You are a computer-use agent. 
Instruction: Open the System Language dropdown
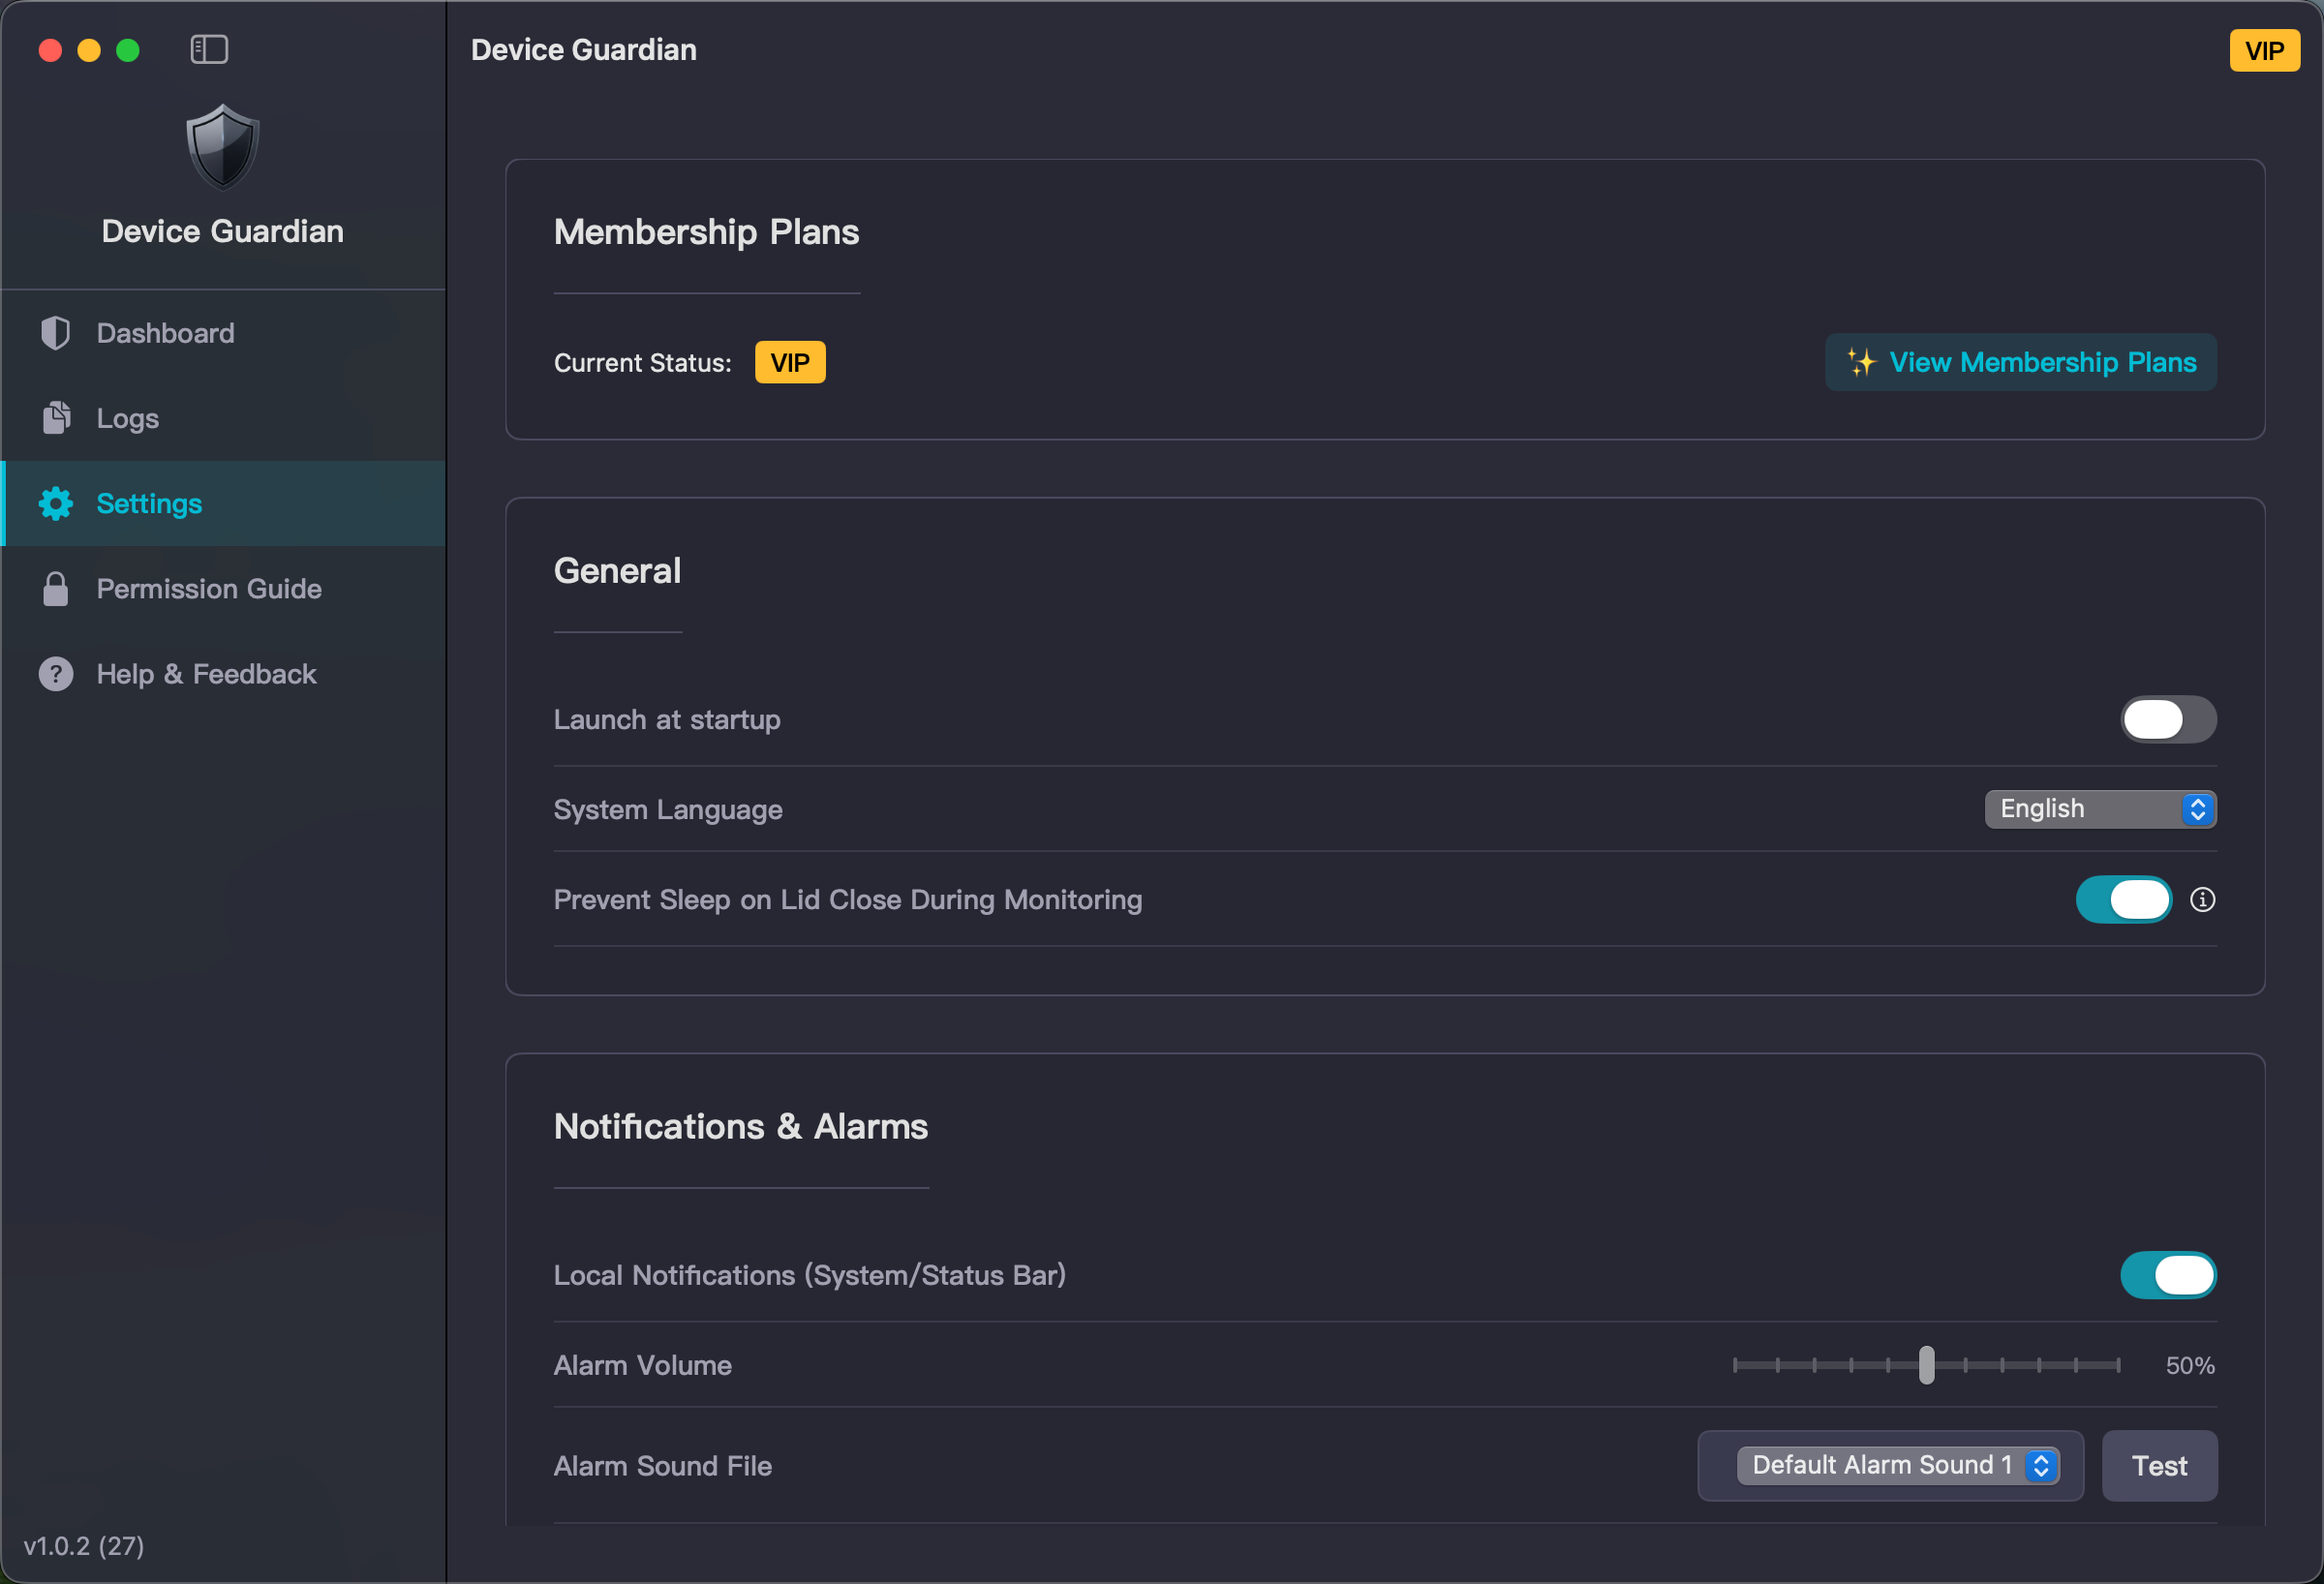[2100, 809]
